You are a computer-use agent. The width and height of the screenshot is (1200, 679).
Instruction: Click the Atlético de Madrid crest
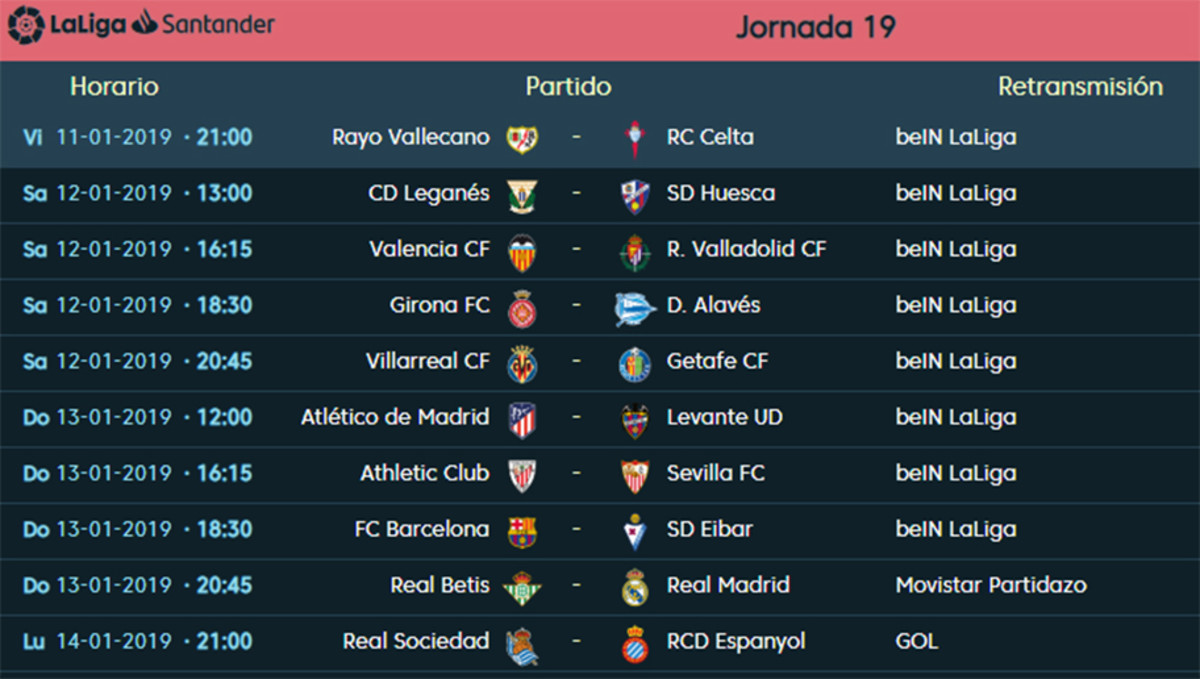pos(522,419)
